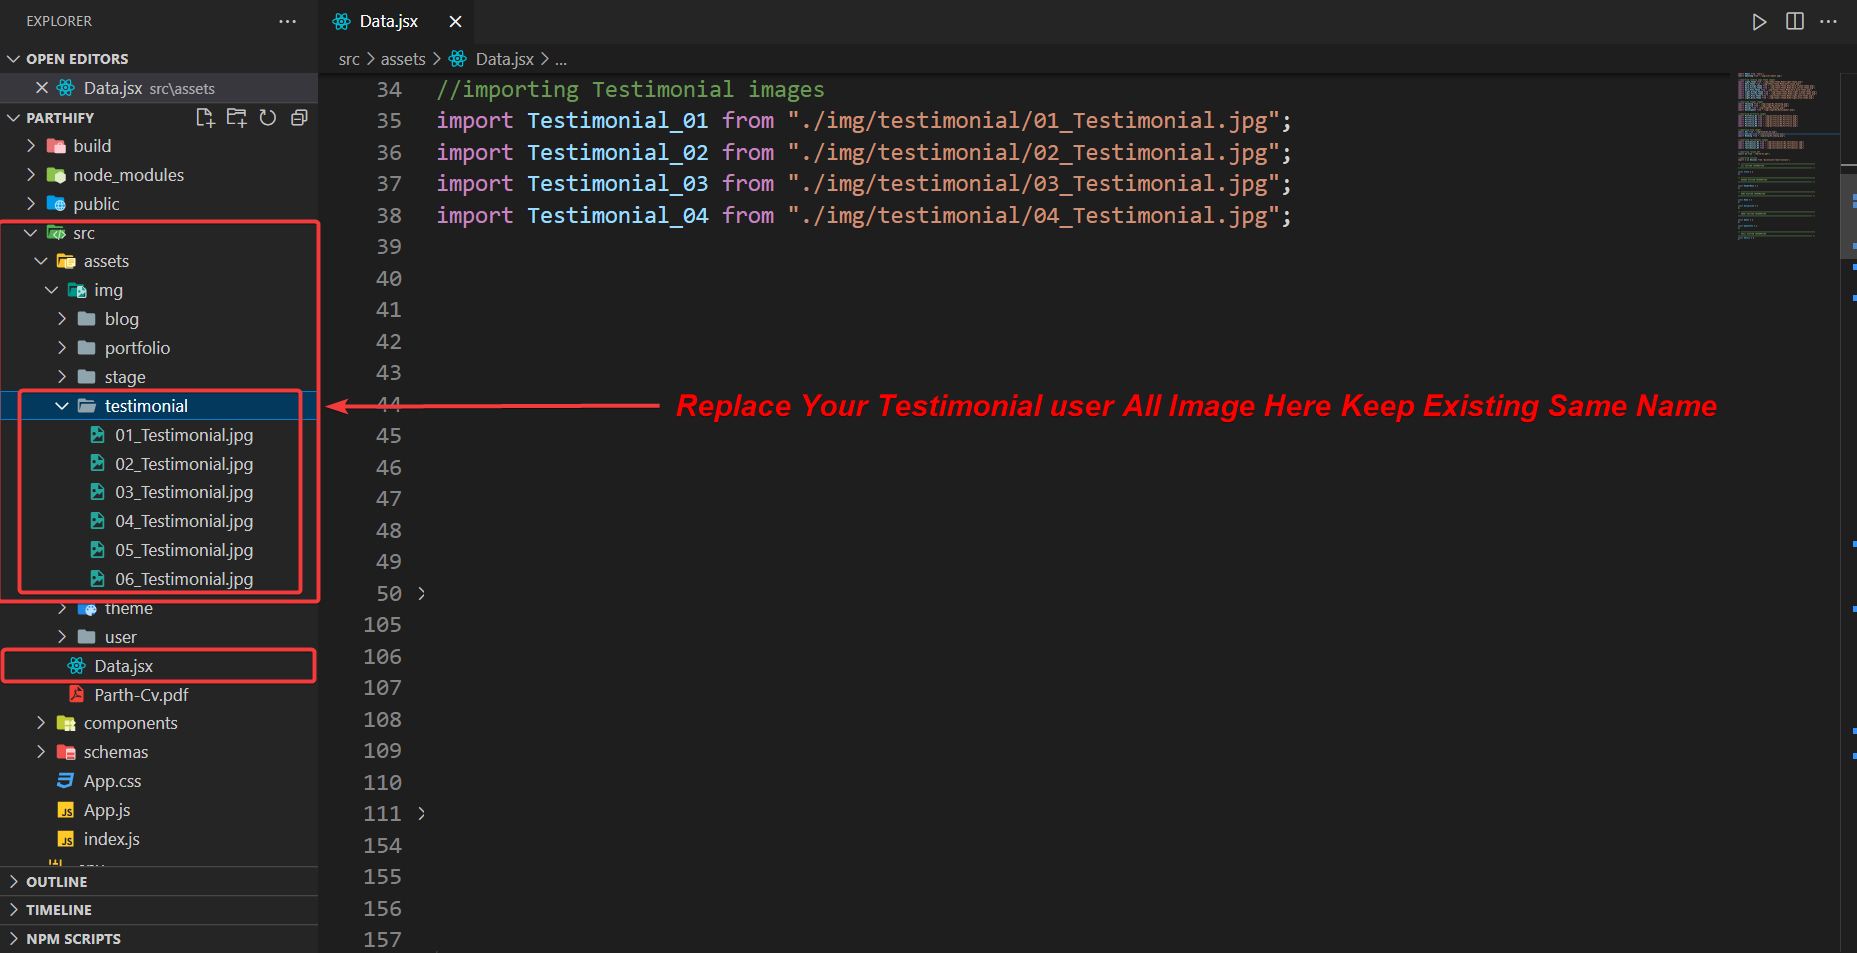Open 03_Testimonial.jpg from the file tree
1857x953 pixels.
pos(183,492)
